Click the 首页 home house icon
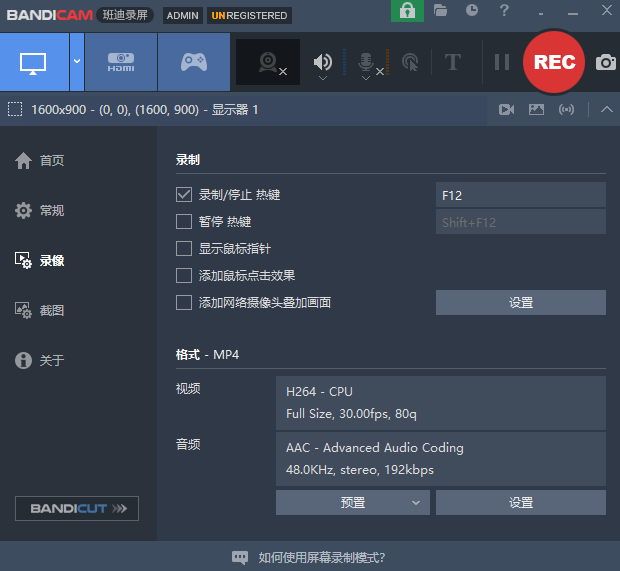 (23, 161)
